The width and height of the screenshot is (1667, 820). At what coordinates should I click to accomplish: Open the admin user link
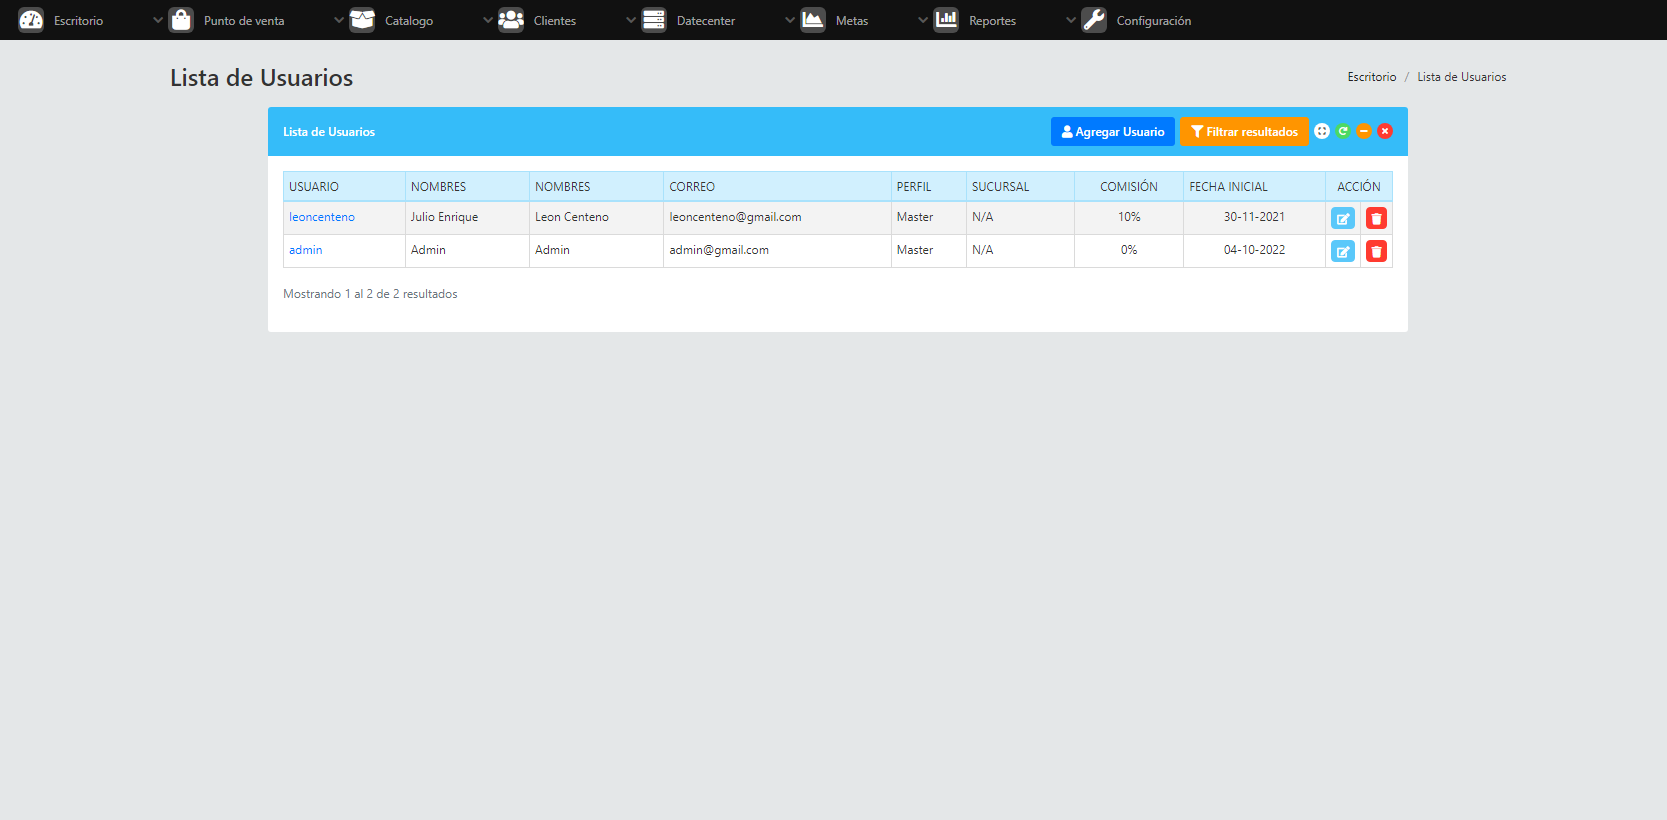coord(306,250)
